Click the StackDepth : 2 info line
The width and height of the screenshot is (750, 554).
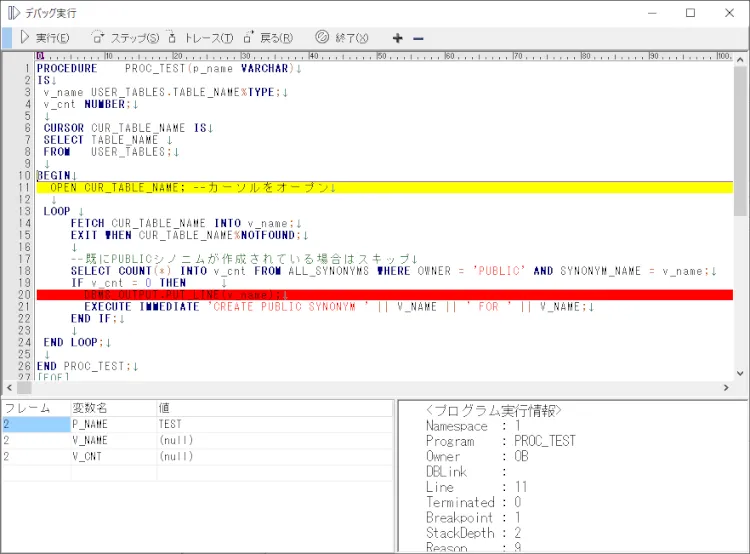[474, 533]
